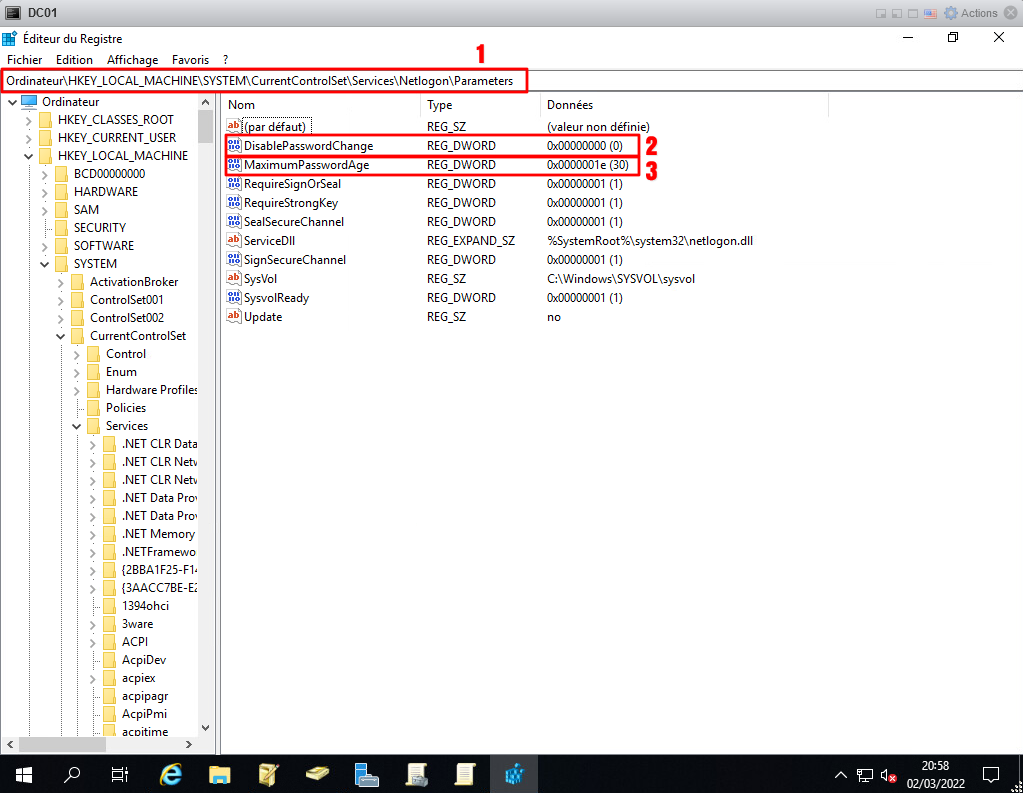Open the Edition menu
The image size is (1023, 793).
click(74, 60)
